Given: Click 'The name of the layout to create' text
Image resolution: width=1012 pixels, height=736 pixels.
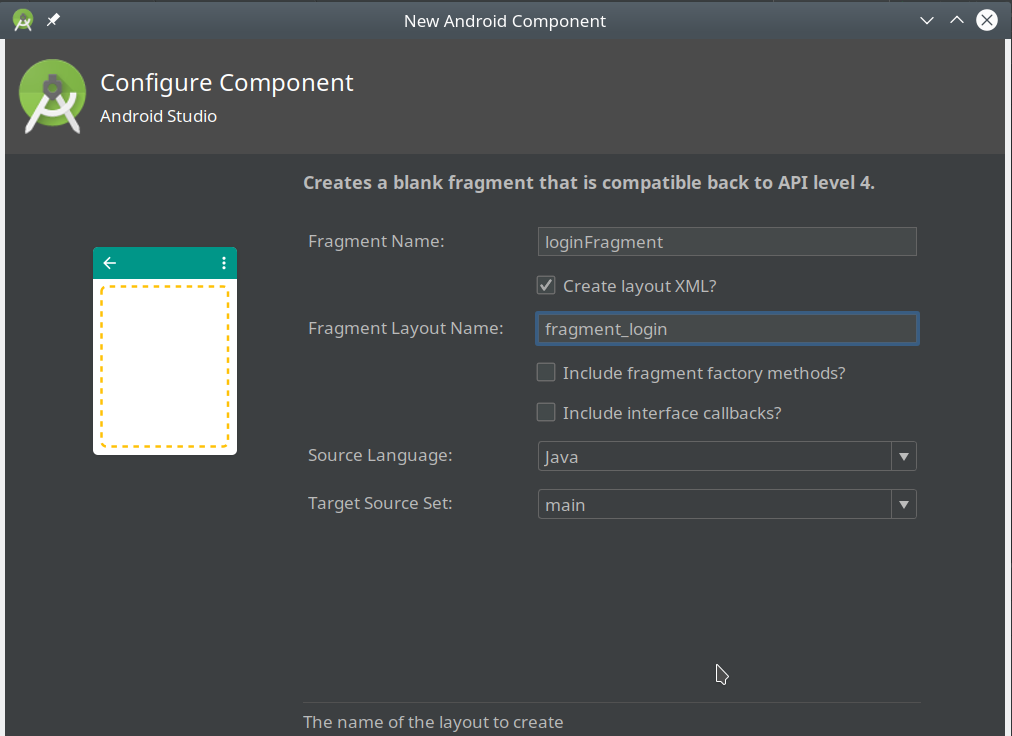Looking at the screenshot, I should tap(433, 722).
